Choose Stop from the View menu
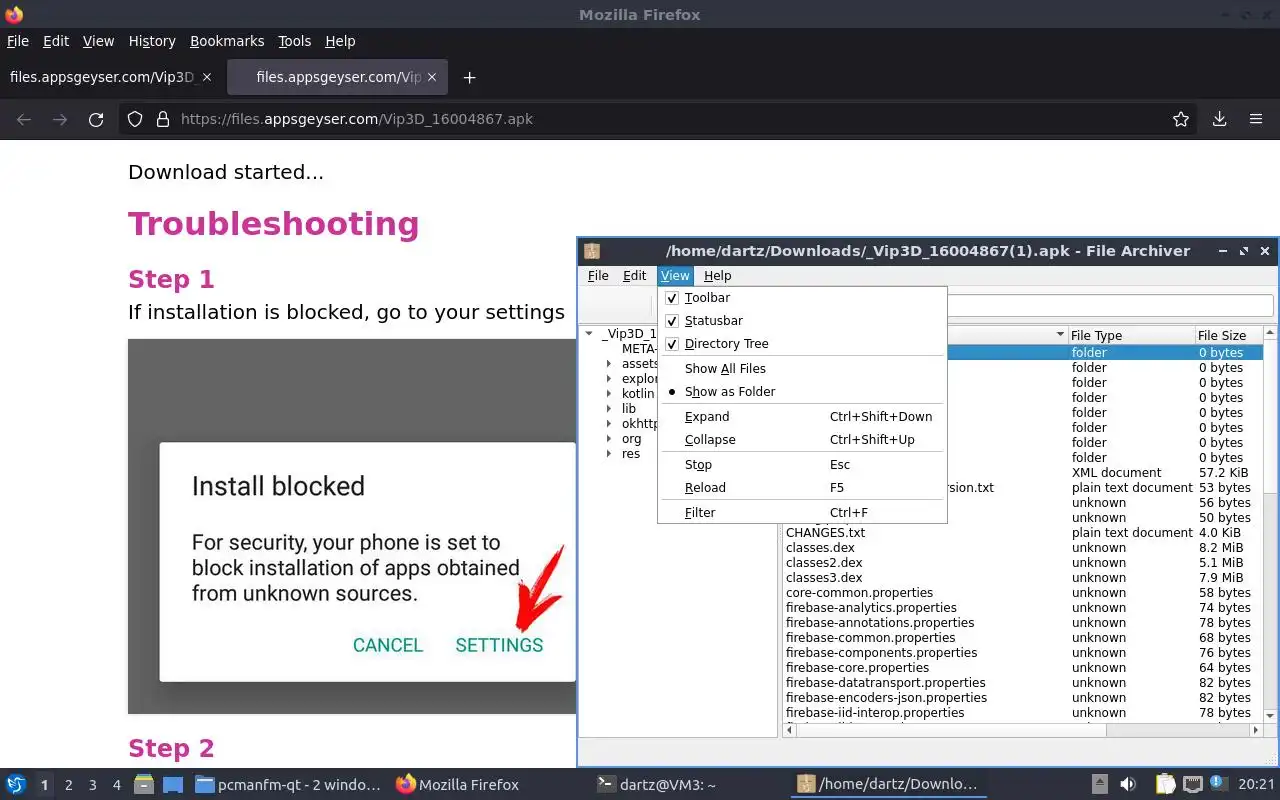The image size is (1280, 800). [x=802, y=465]
